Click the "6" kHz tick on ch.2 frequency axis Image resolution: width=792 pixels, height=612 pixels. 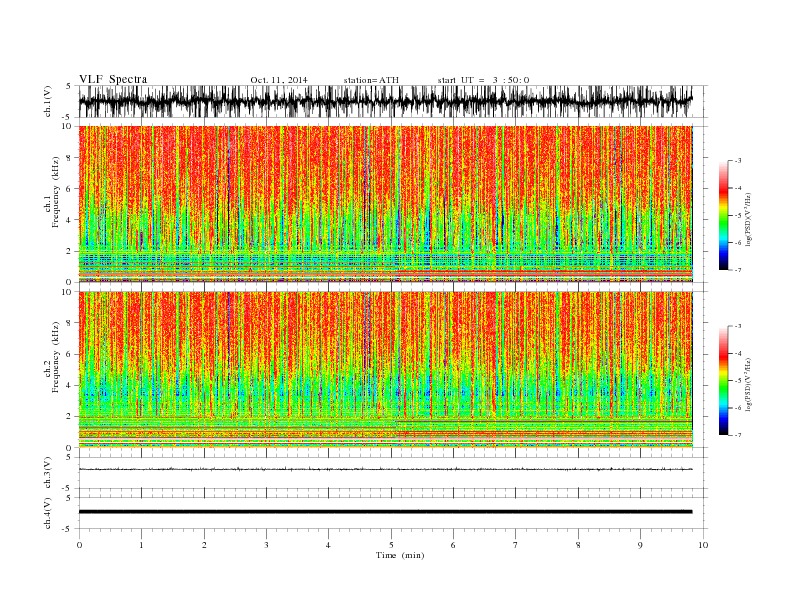69,354
